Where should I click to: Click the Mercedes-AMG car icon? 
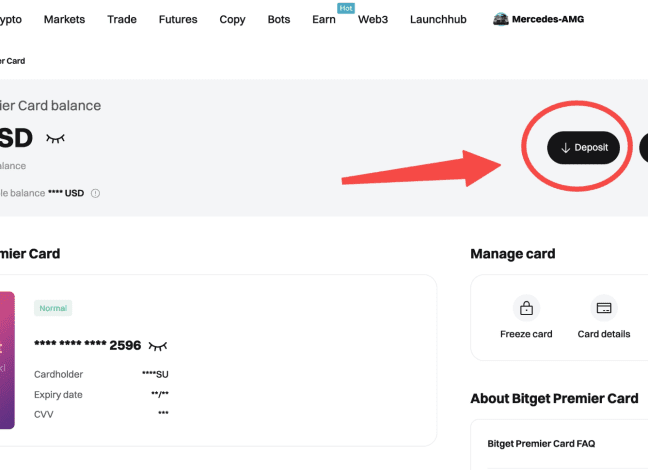(x=501, y=19)
